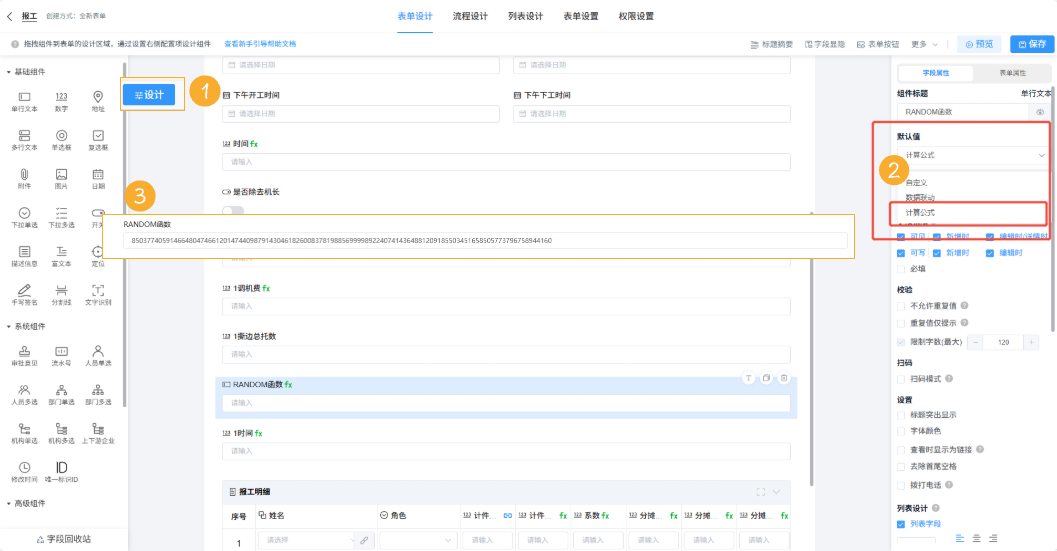The width and height of the screenshot is (1057, 551).
Task: Open the 默认值 计算公式 dropdown
Action: pyautogui.click(x=973, y=155)
